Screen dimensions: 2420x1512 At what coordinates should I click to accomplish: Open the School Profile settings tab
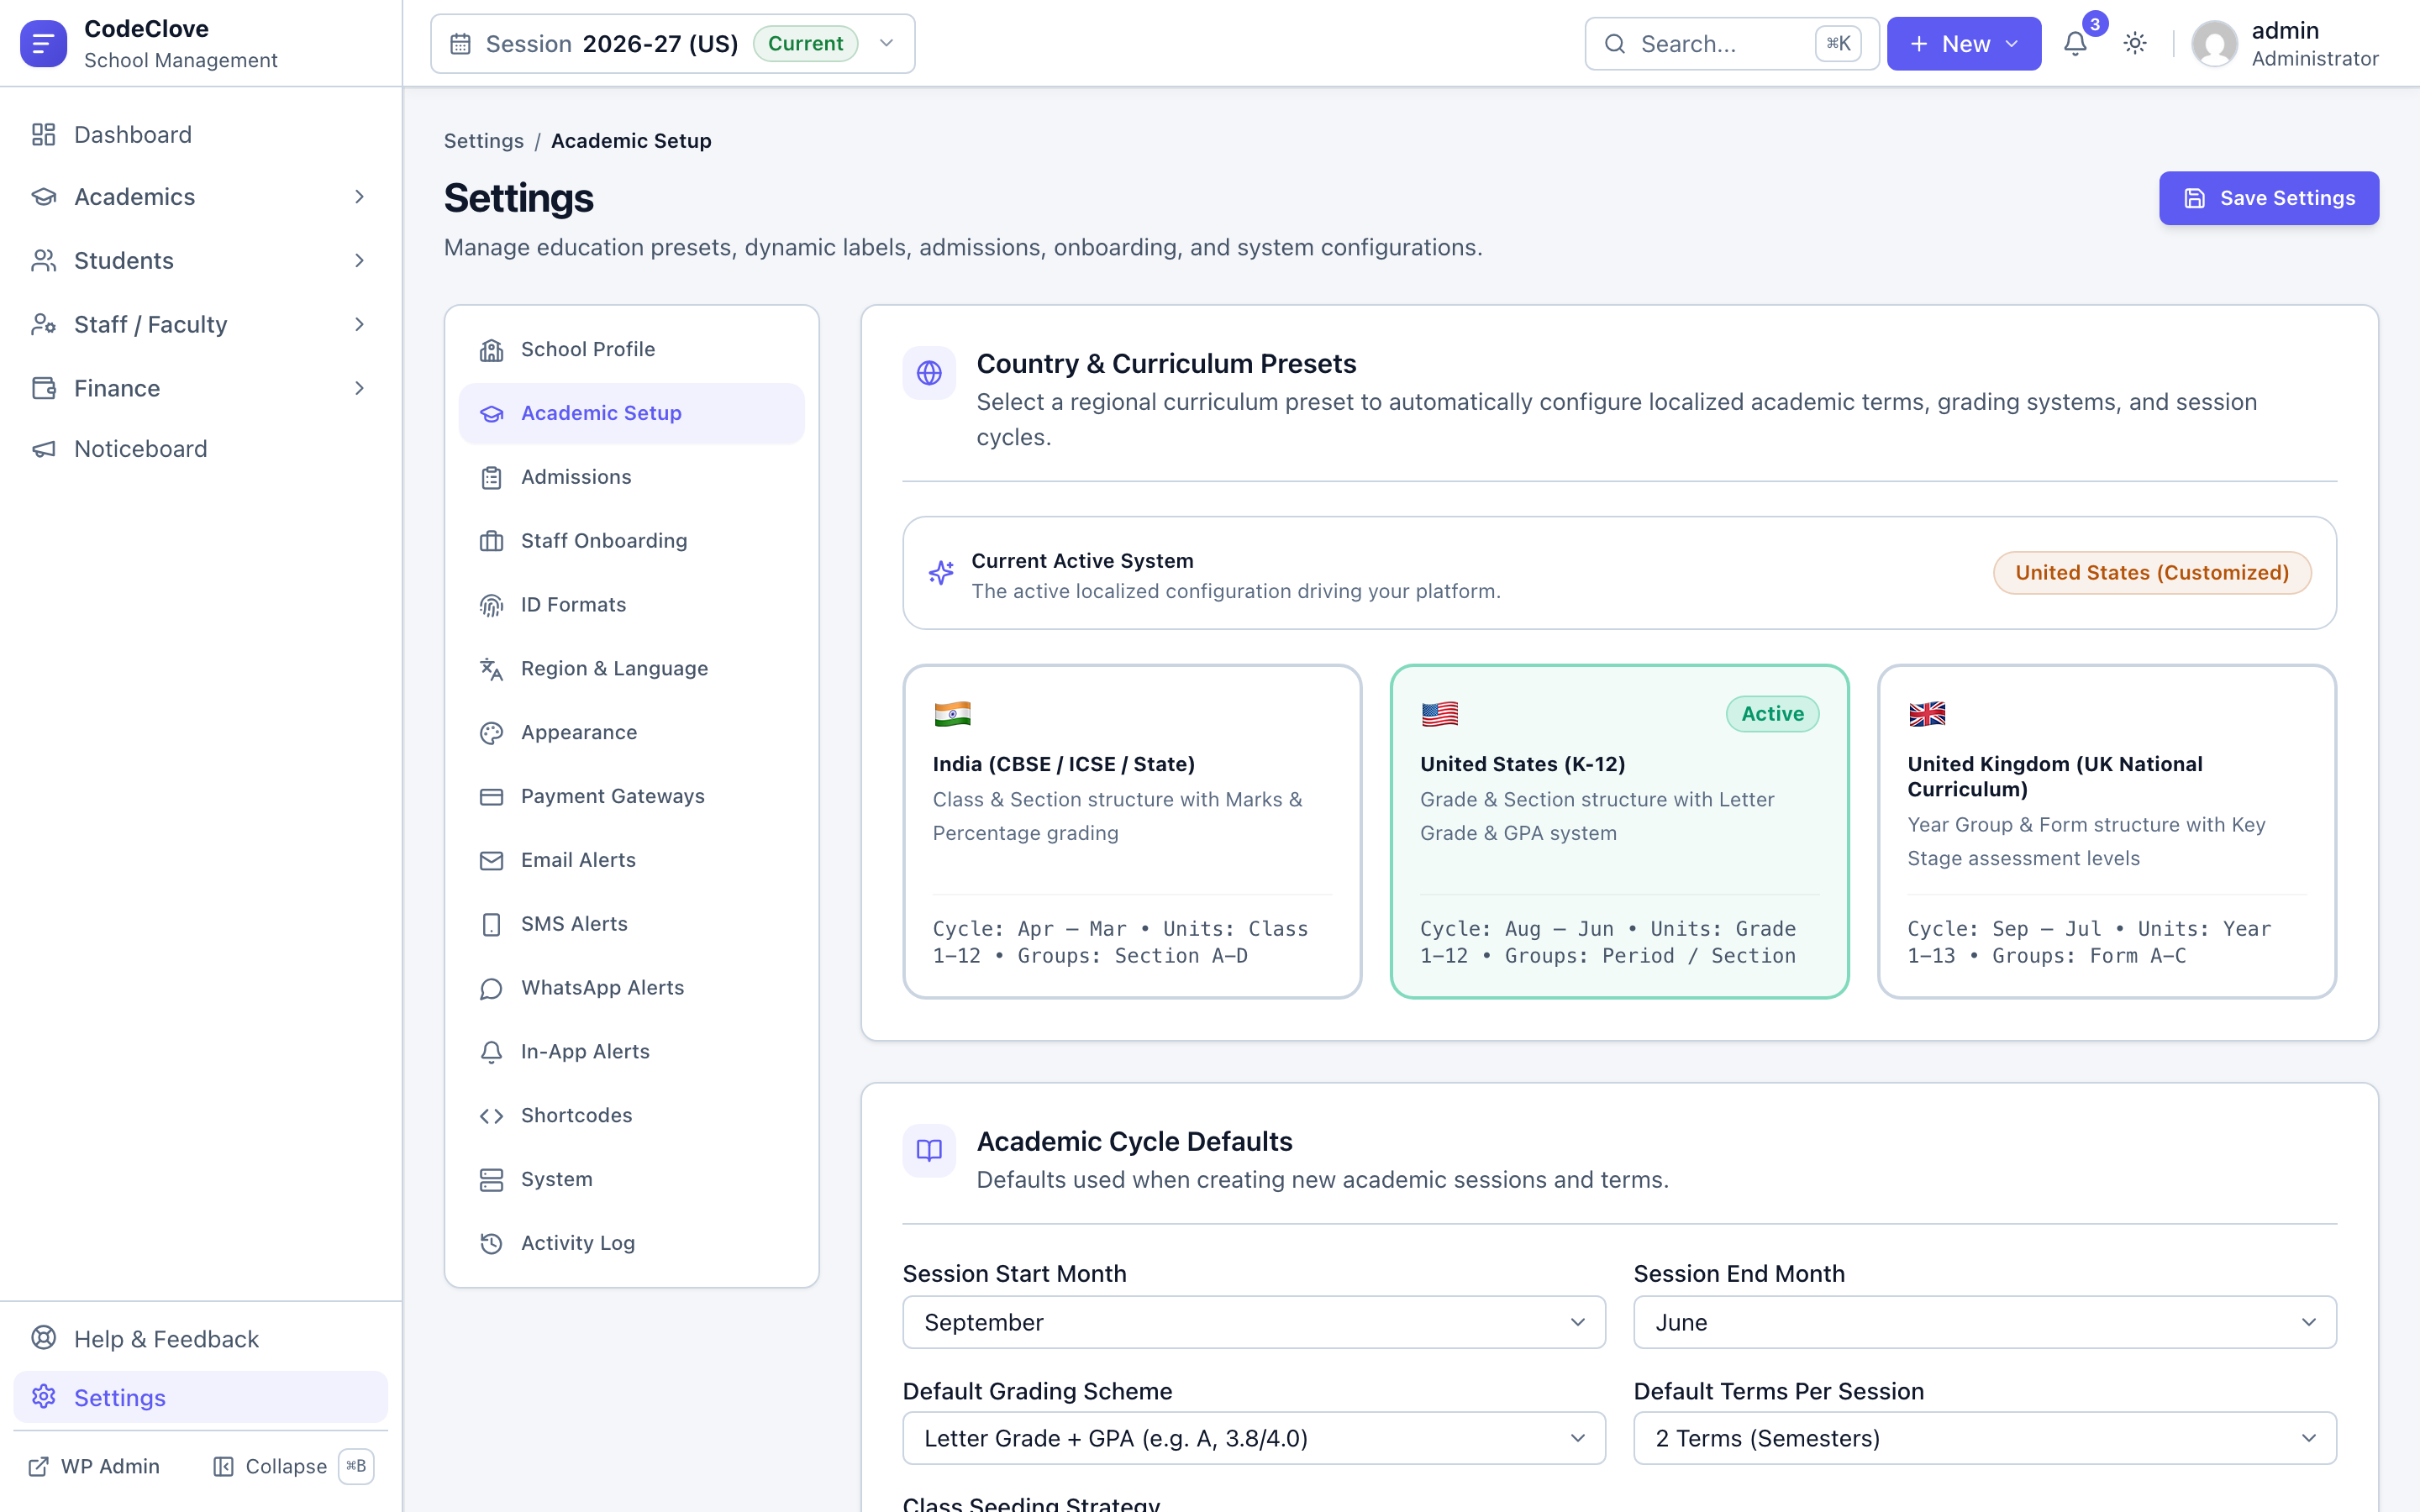tap(632, 349)
